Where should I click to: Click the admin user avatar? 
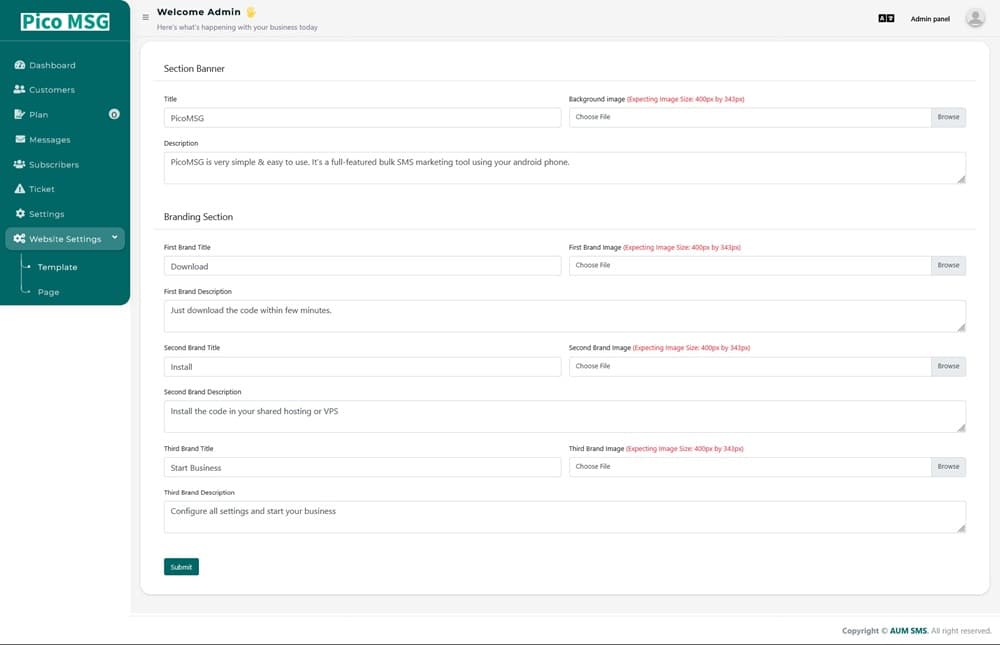[975, 18]
